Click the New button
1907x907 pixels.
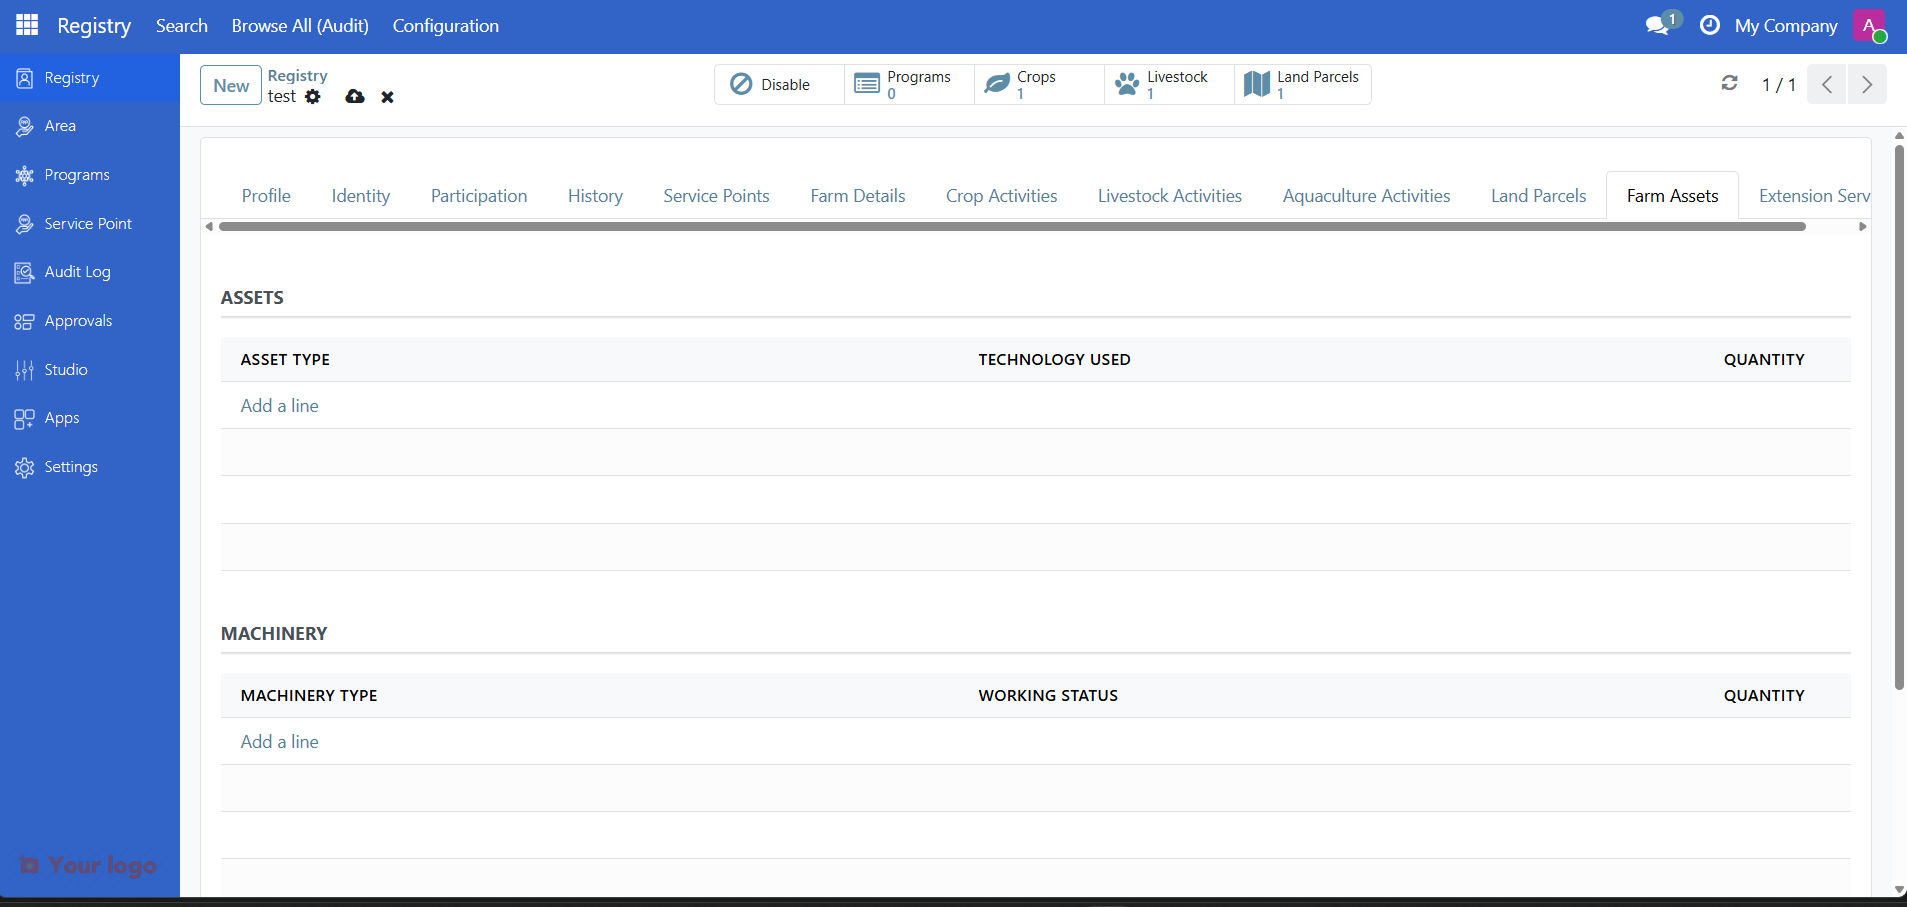(x=231, y=85)
